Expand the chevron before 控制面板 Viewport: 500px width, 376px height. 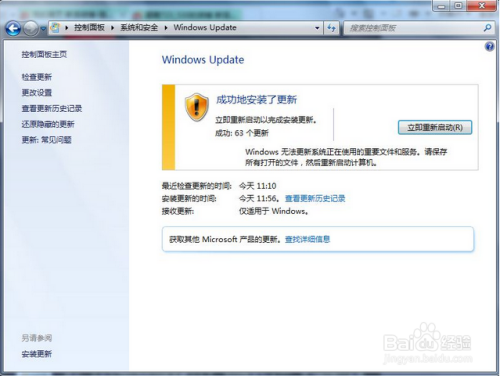tap(67, 28)
